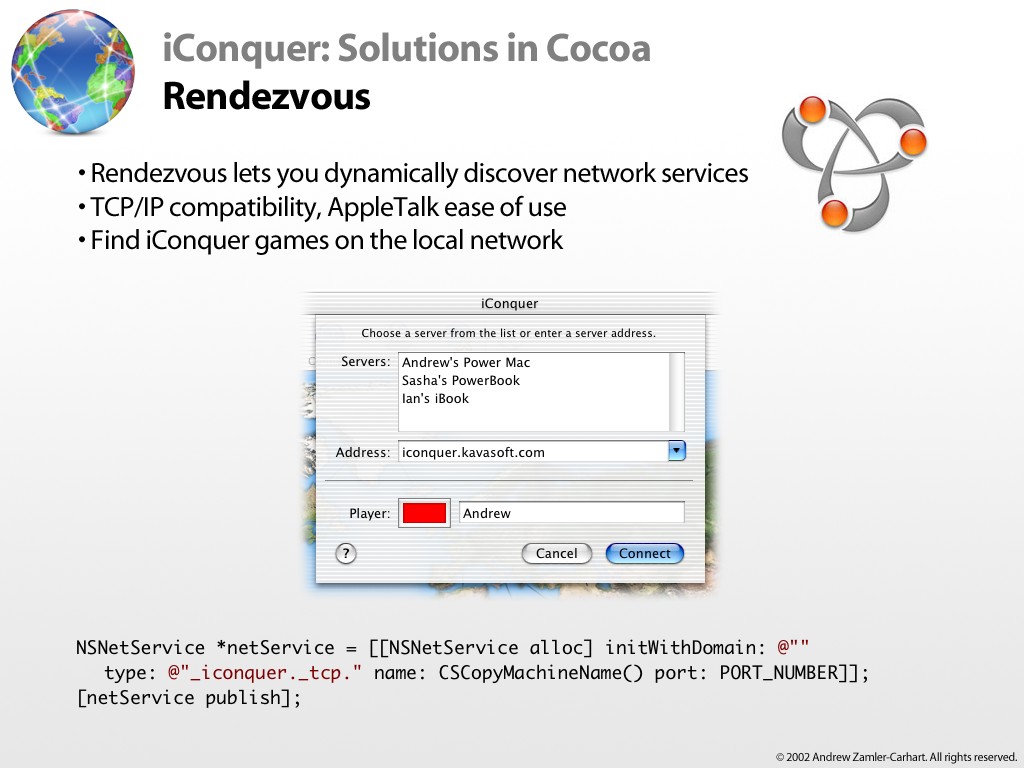The image size is (1024, 768).
Task: Choose Ian's iBook in the servers list
Action: (x=435, y=398)
